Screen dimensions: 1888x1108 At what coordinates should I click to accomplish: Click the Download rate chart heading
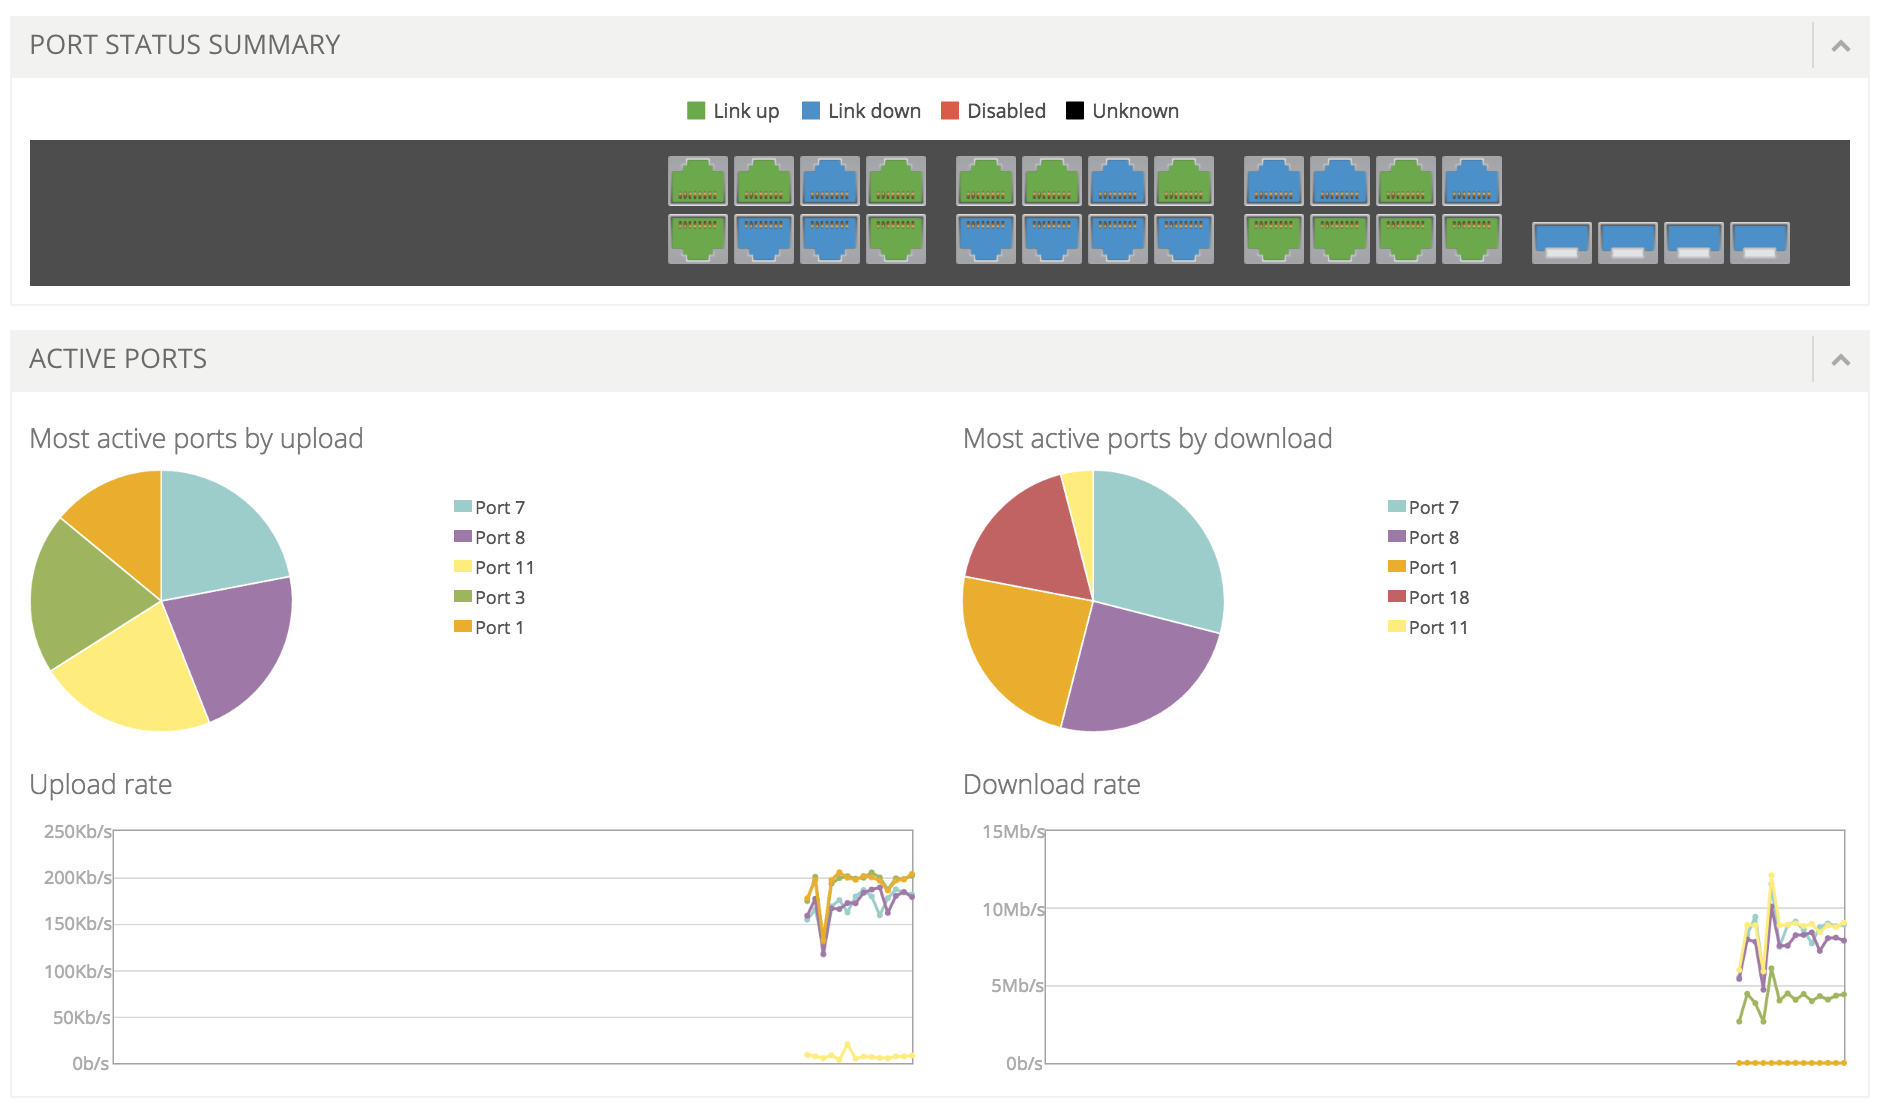pyautogui.click(x=1051, y=785)
